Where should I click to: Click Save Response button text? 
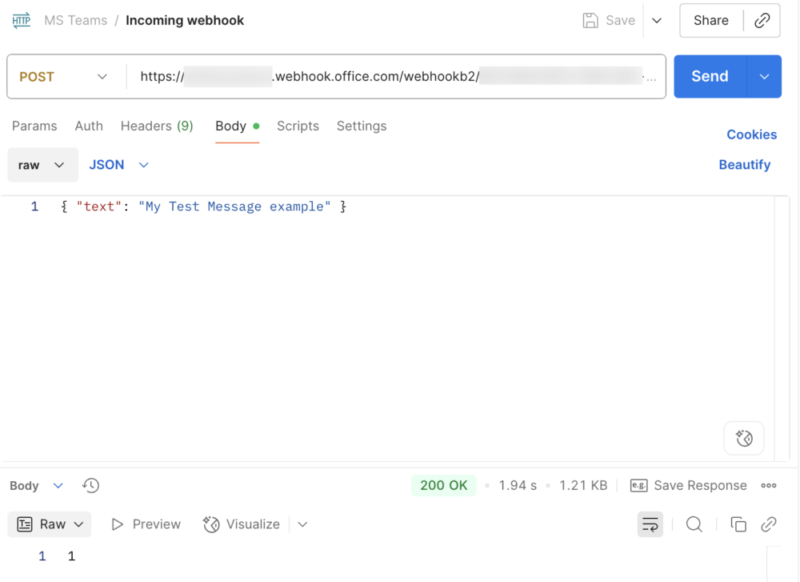point(700,485)
